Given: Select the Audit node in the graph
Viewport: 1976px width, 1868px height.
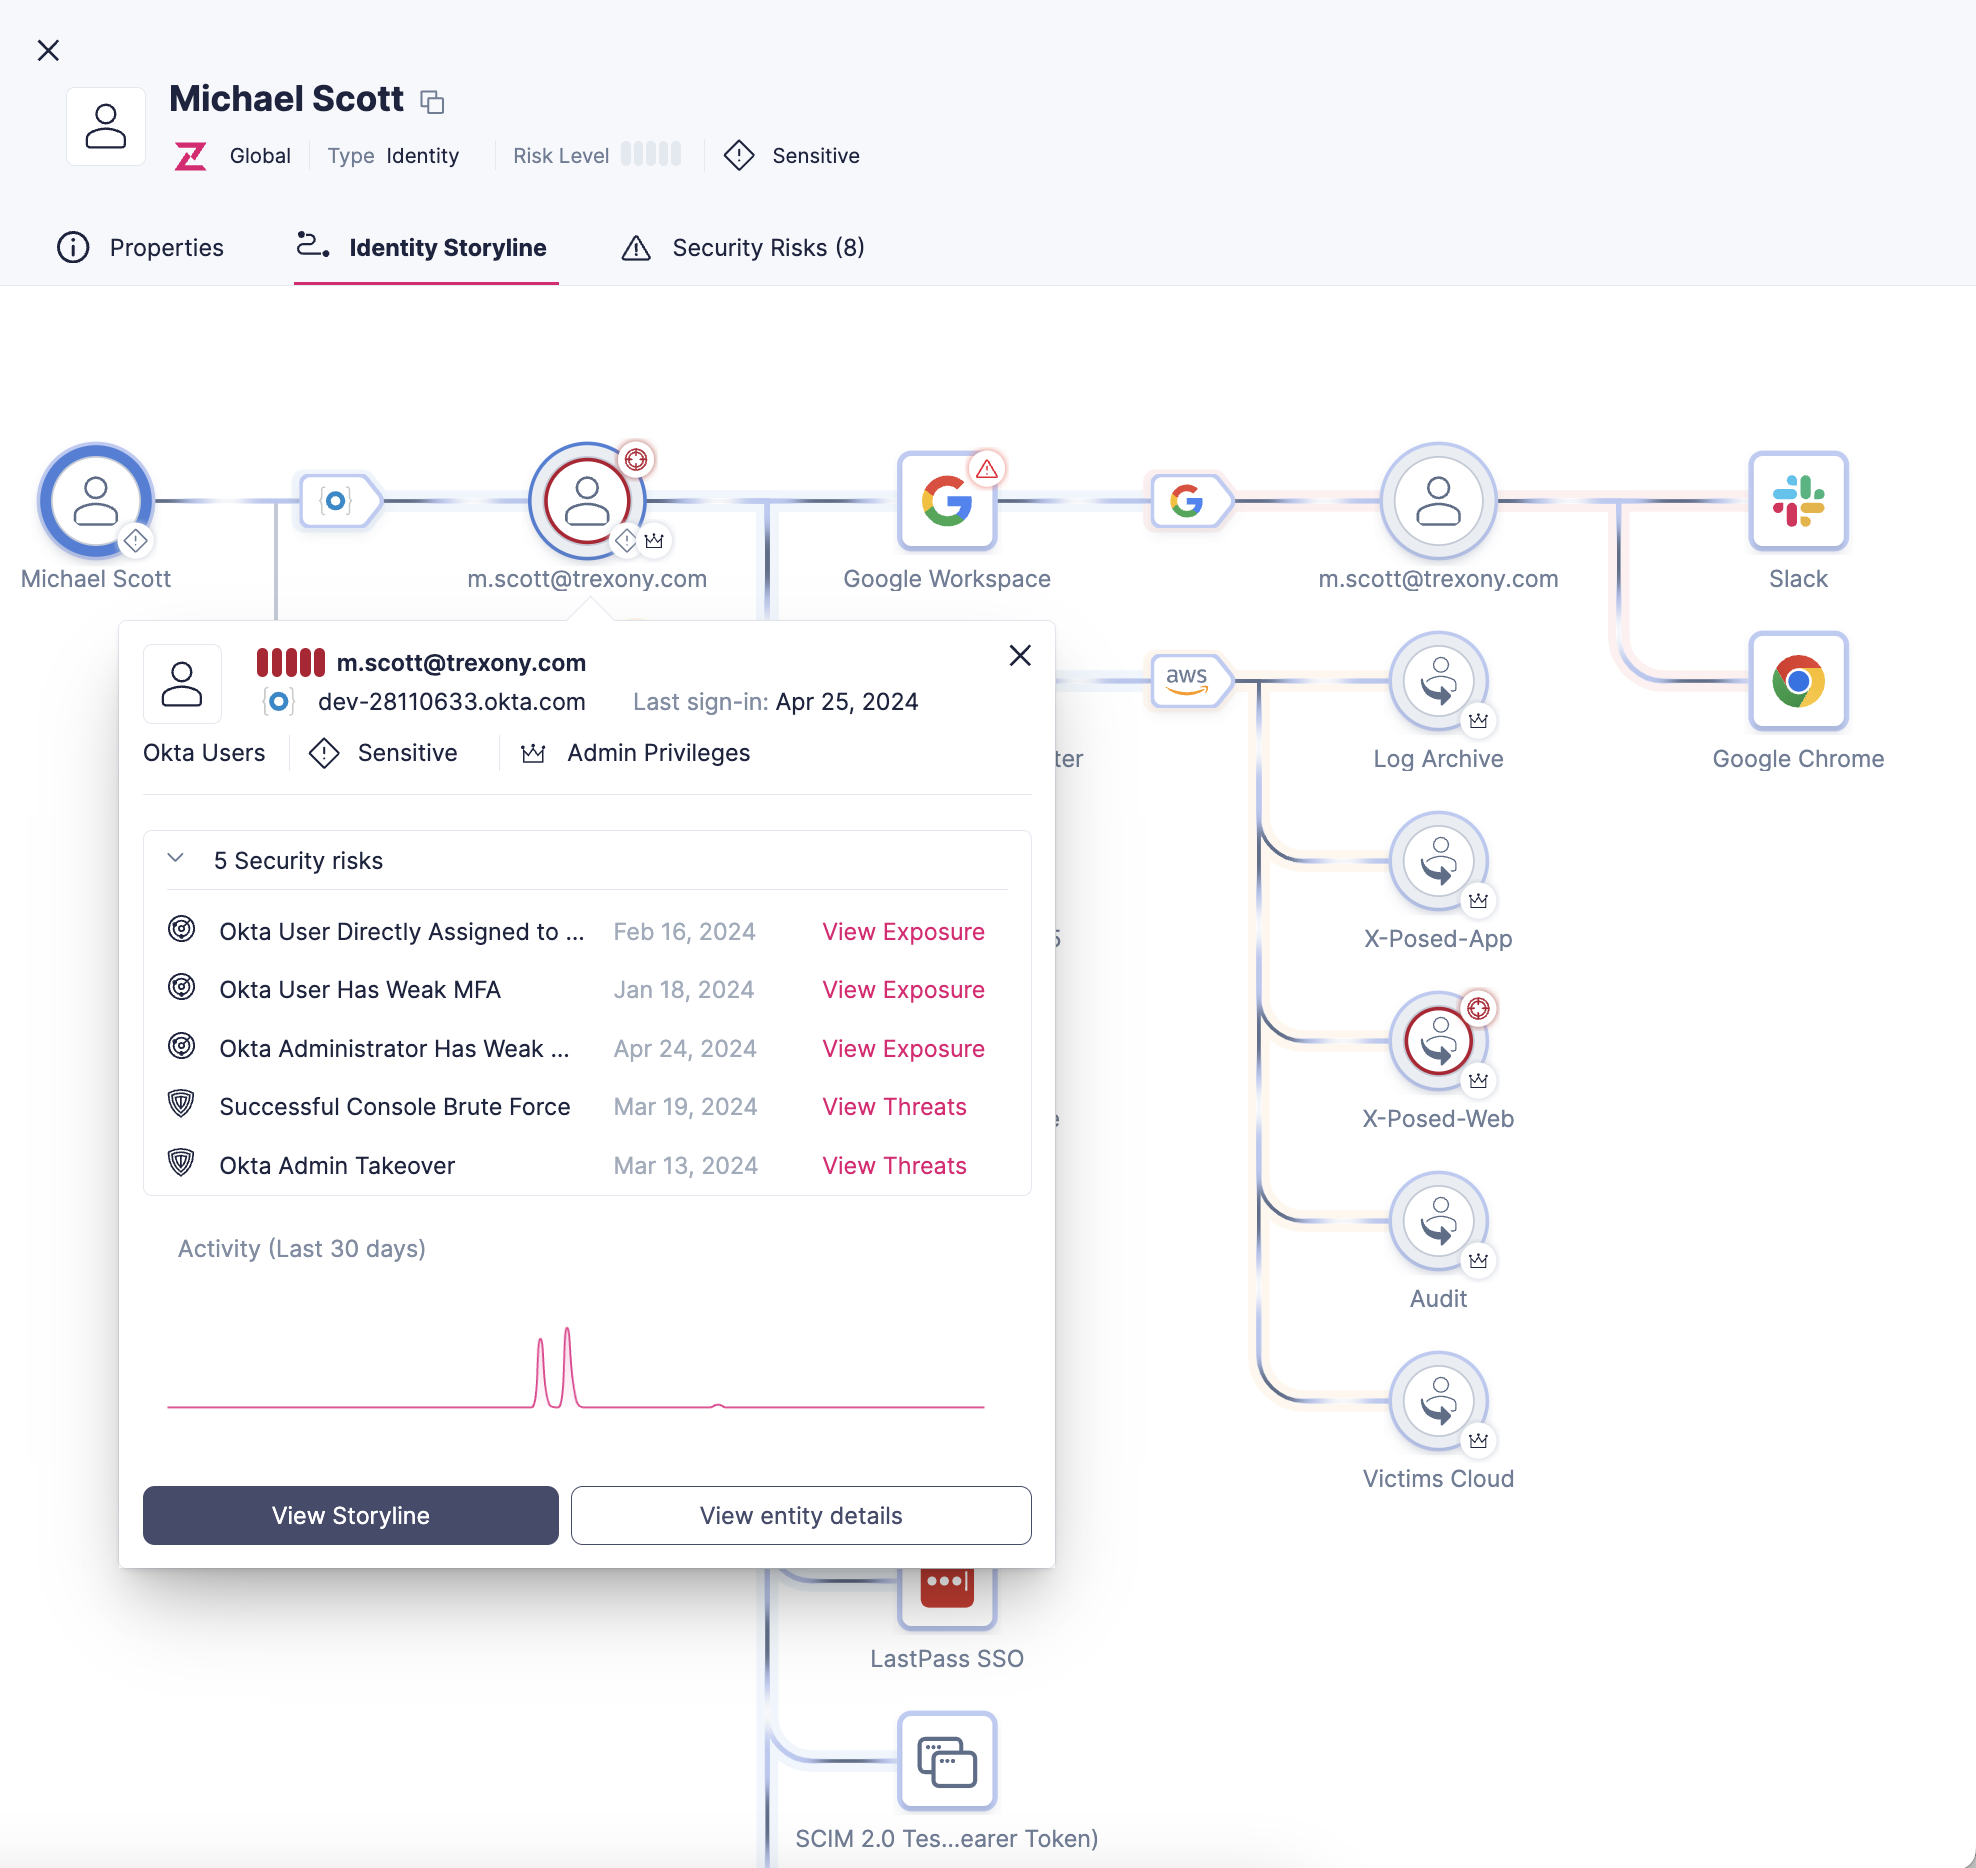Looking at the screenshot, I should 1438,1221.
